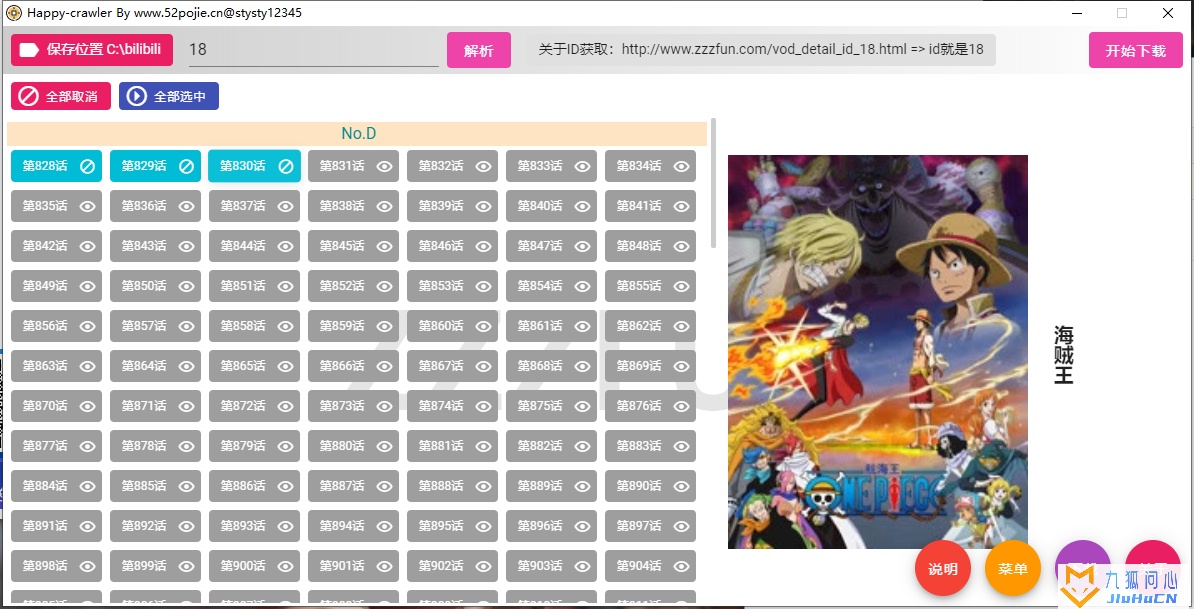Click the eye icon on episode 第862话
Image resolution: width=1194 pixels, height=609 pixels.
pos(682,326)
